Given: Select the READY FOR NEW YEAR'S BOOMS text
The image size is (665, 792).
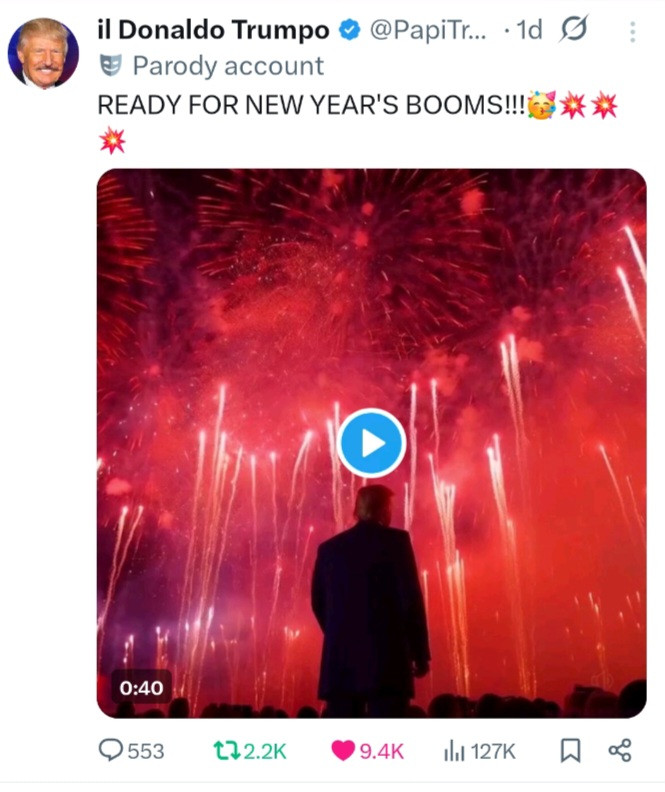Looking at the screenshot, I should tap(311, 106).
